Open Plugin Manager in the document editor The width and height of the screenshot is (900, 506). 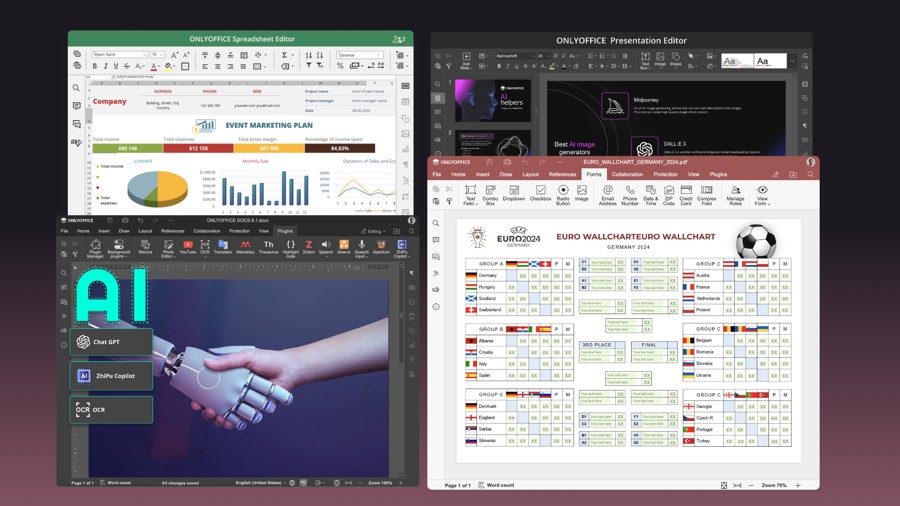[95, 248]
